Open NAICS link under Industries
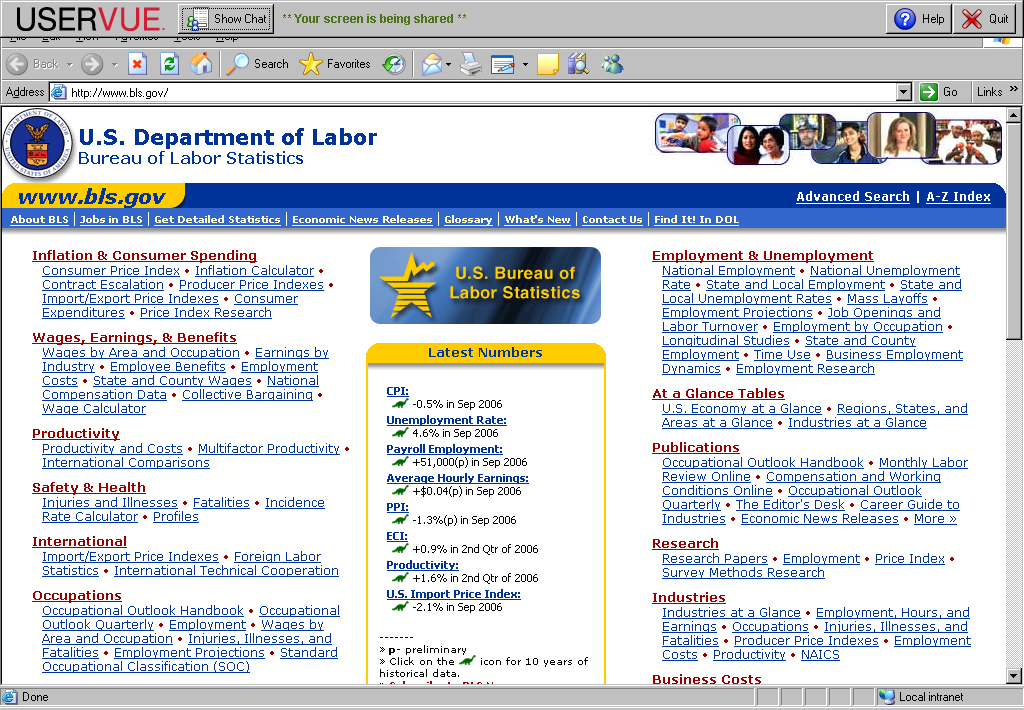This screenshot has width=1024, height=710. [x=820, y=654]
